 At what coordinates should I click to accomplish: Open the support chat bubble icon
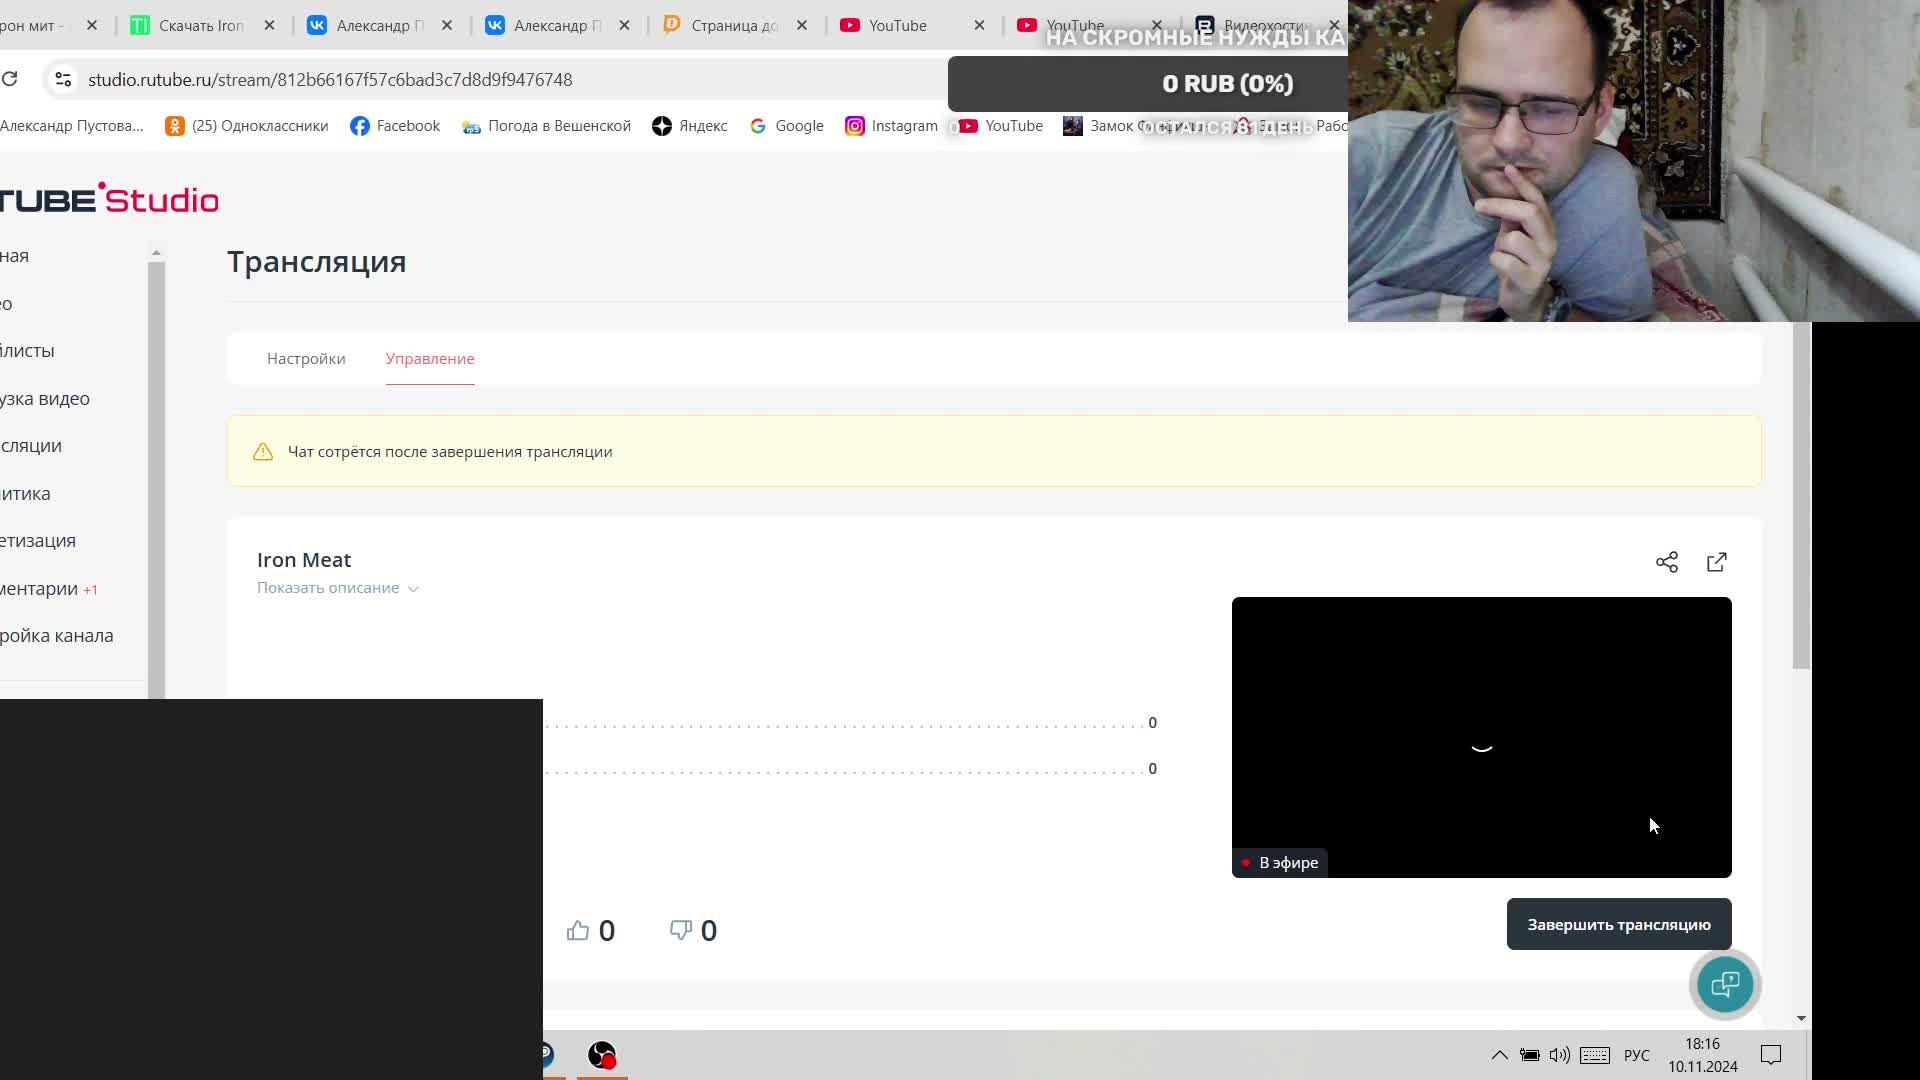tap(1725, 984)
